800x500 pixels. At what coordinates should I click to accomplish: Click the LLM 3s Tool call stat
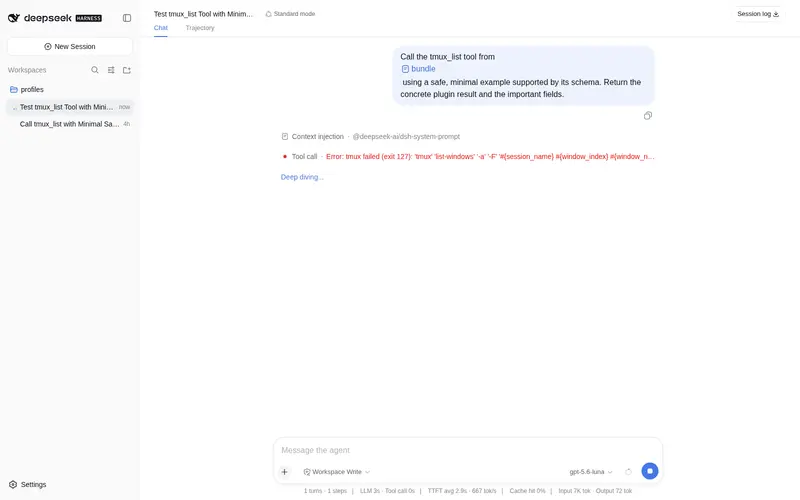387,491
